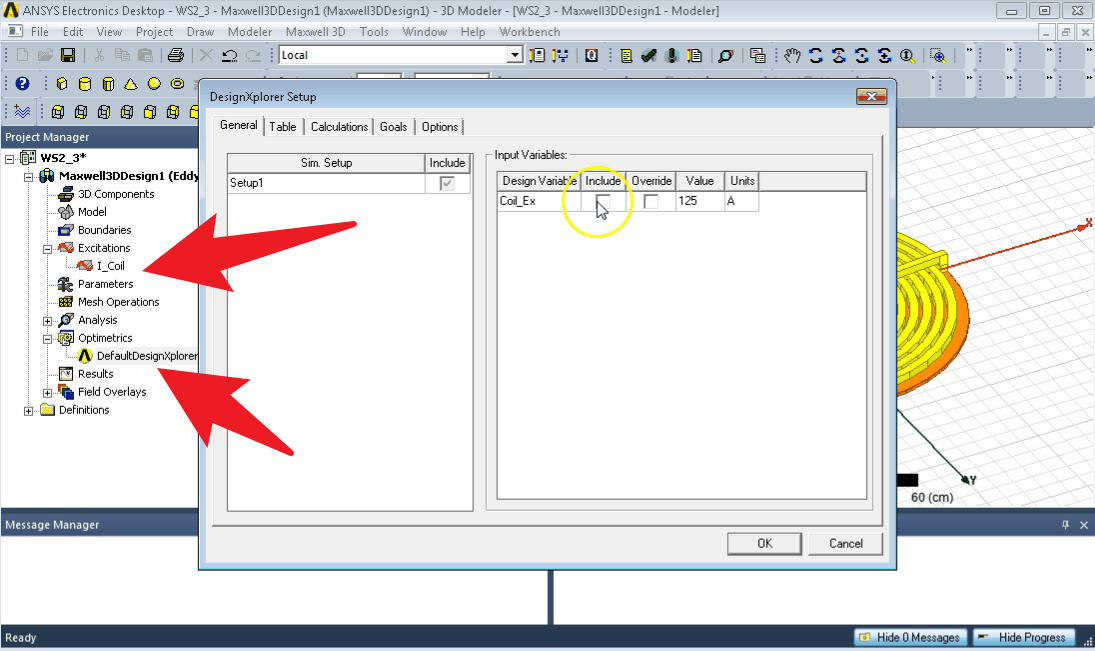Screen dimensions: 1095x651
Task: Expand the Field Overlays tree node
Action: [x=47, y=393]
